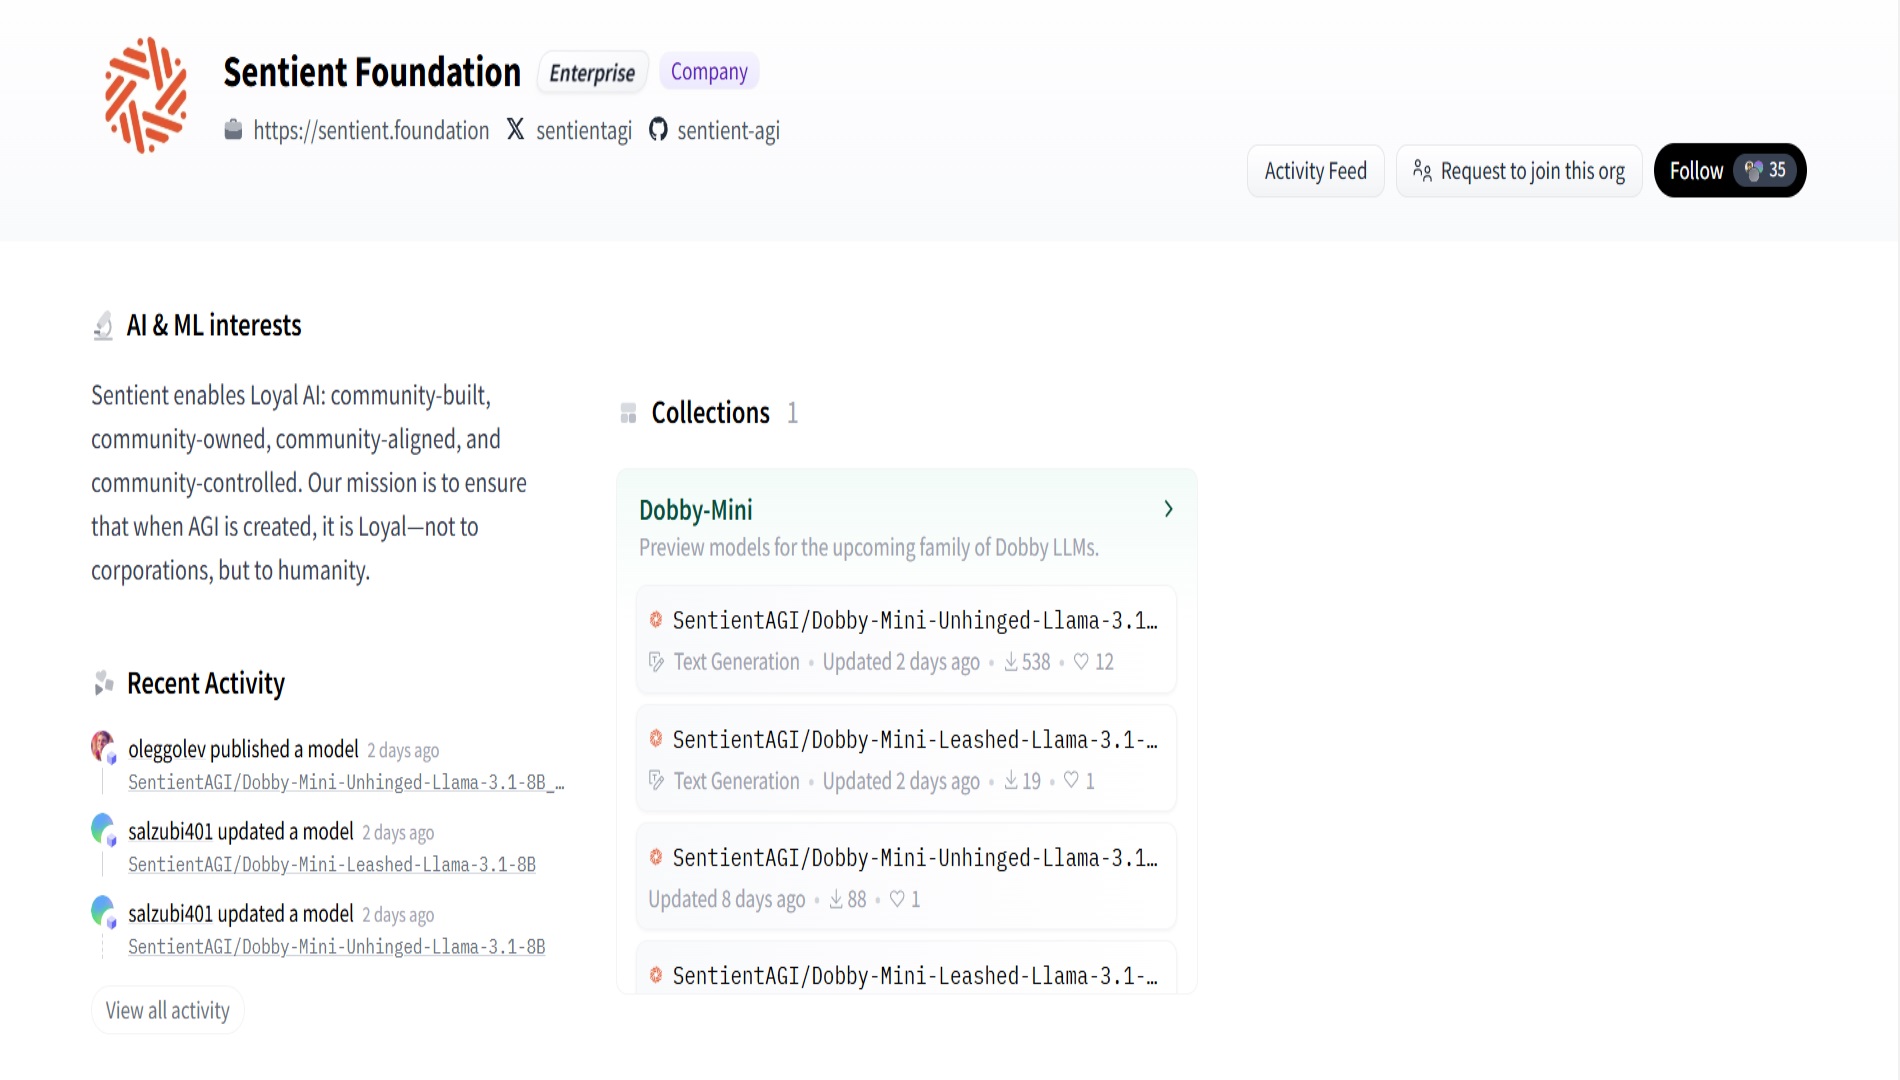The height and width of the screenshot is (1080, 1900).
Task: Click the first salzubi401 avatar
Action: point(102,828)
